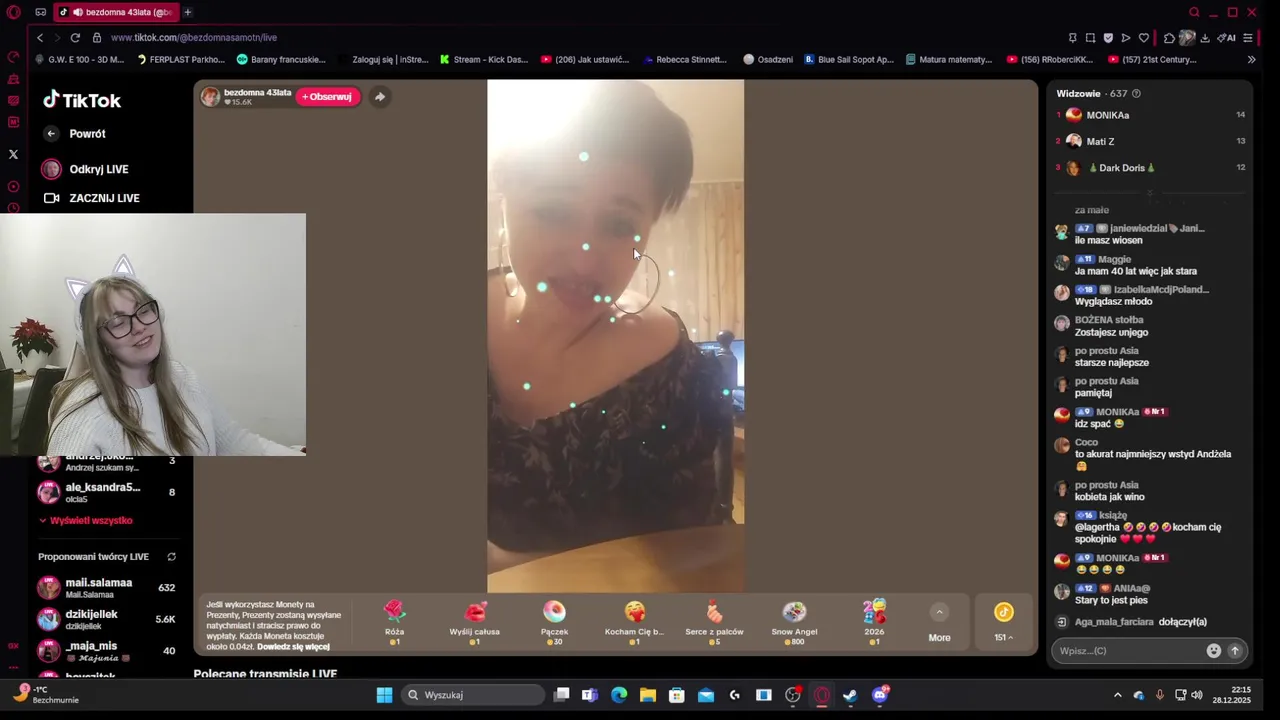Go back with the Powrót arrow
1280x720 pixels.
click(51, 133)
